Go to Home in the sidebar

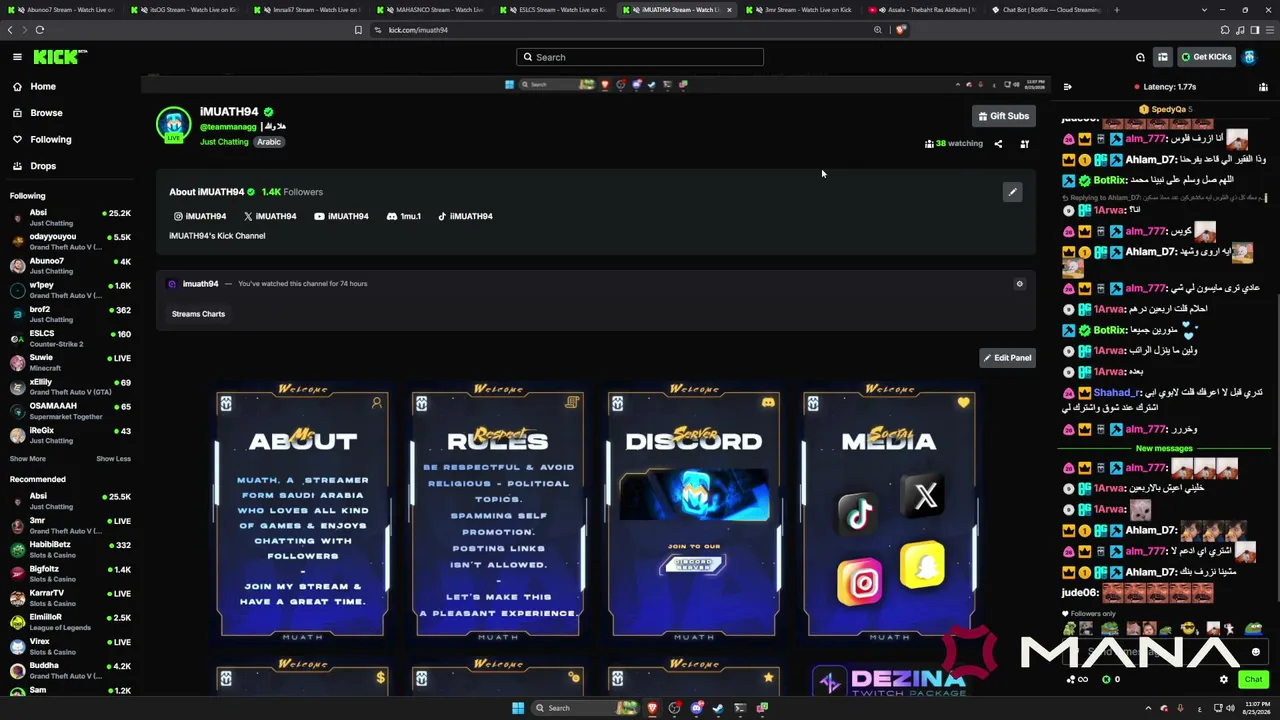coord(43,87)
